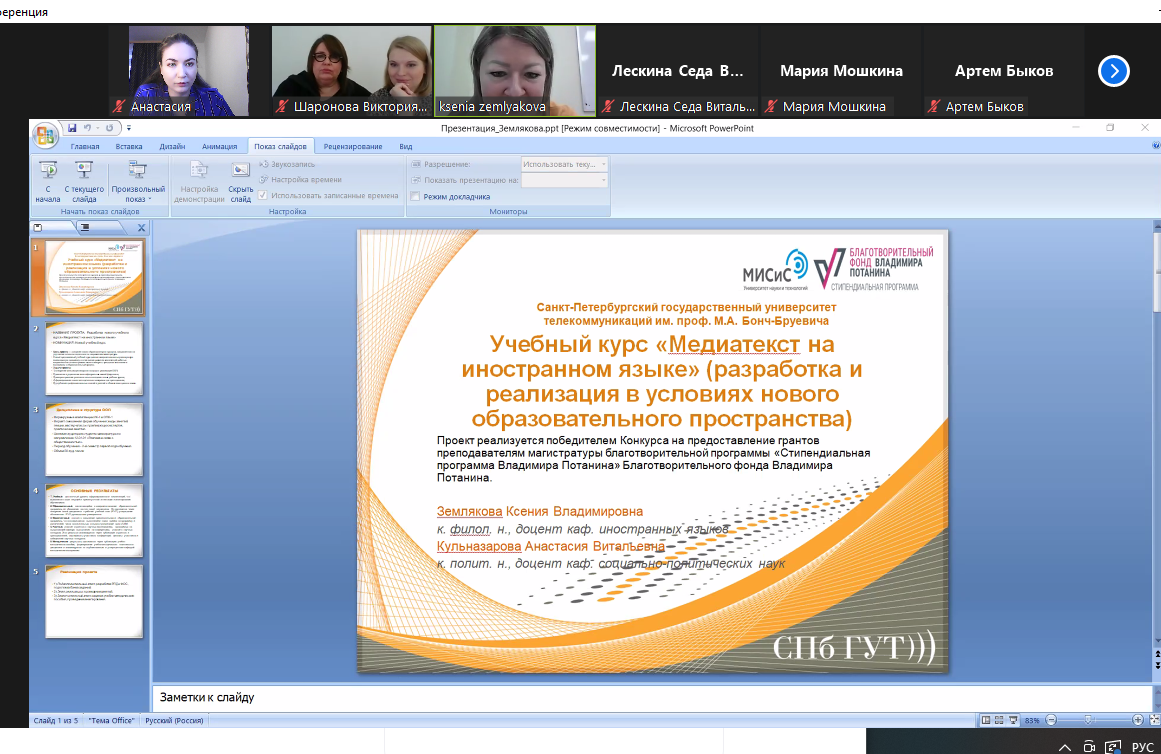Show next video participants arrow
The width and height of the screenshot is (1161, 754).
pos(1113,71)
